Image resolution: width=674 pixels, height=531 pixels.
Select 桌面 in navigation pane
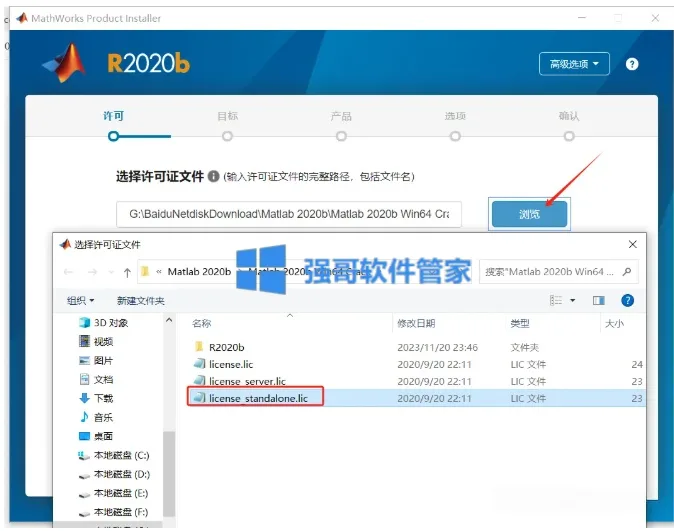(x=96, y=436)
